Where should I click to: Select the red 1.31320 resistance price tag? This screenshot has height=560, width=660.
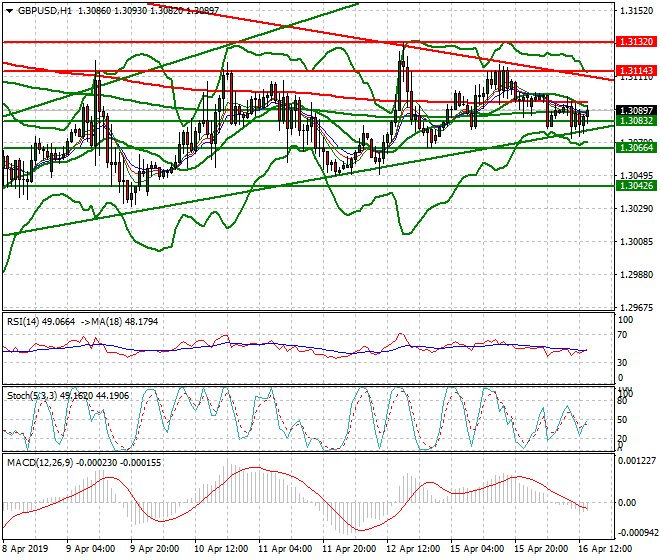click(636, 42)
